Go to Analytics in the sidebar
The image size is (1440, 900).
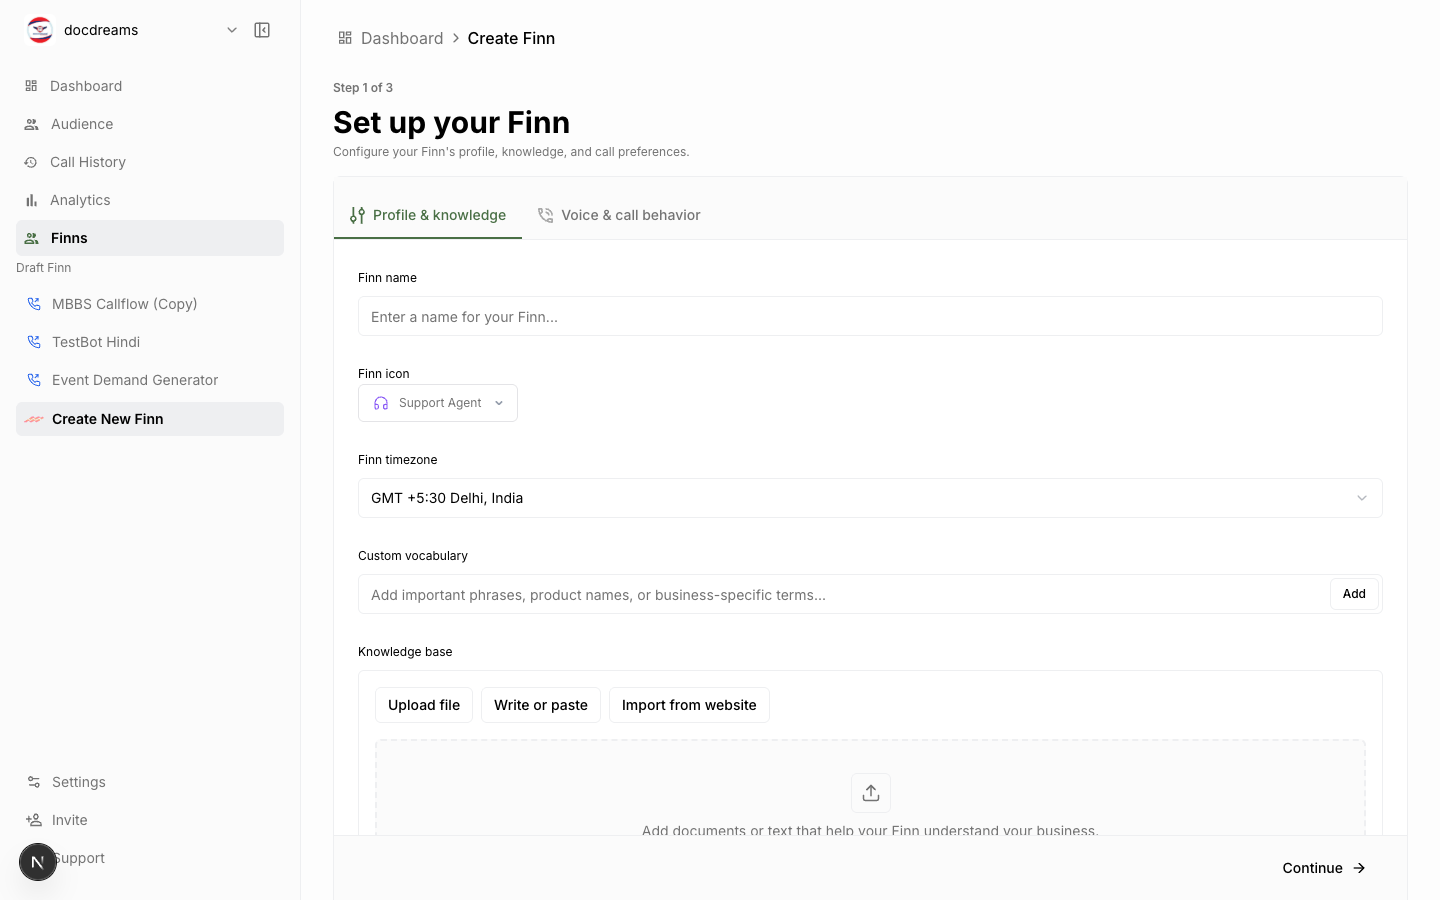click(x=150, y=200)
